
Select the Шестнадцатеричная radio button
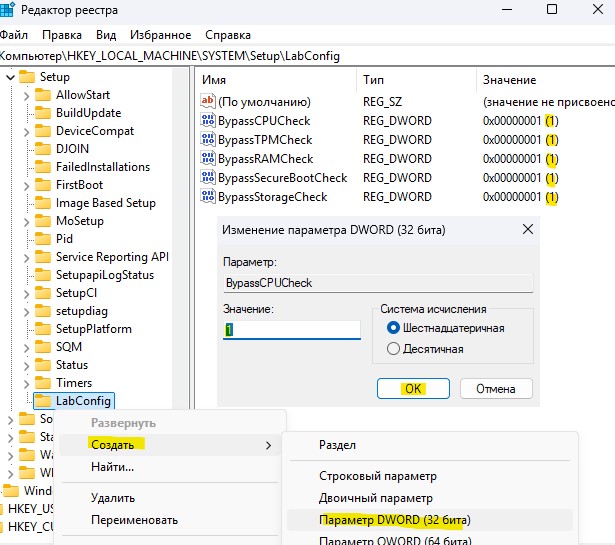[393, 328]
